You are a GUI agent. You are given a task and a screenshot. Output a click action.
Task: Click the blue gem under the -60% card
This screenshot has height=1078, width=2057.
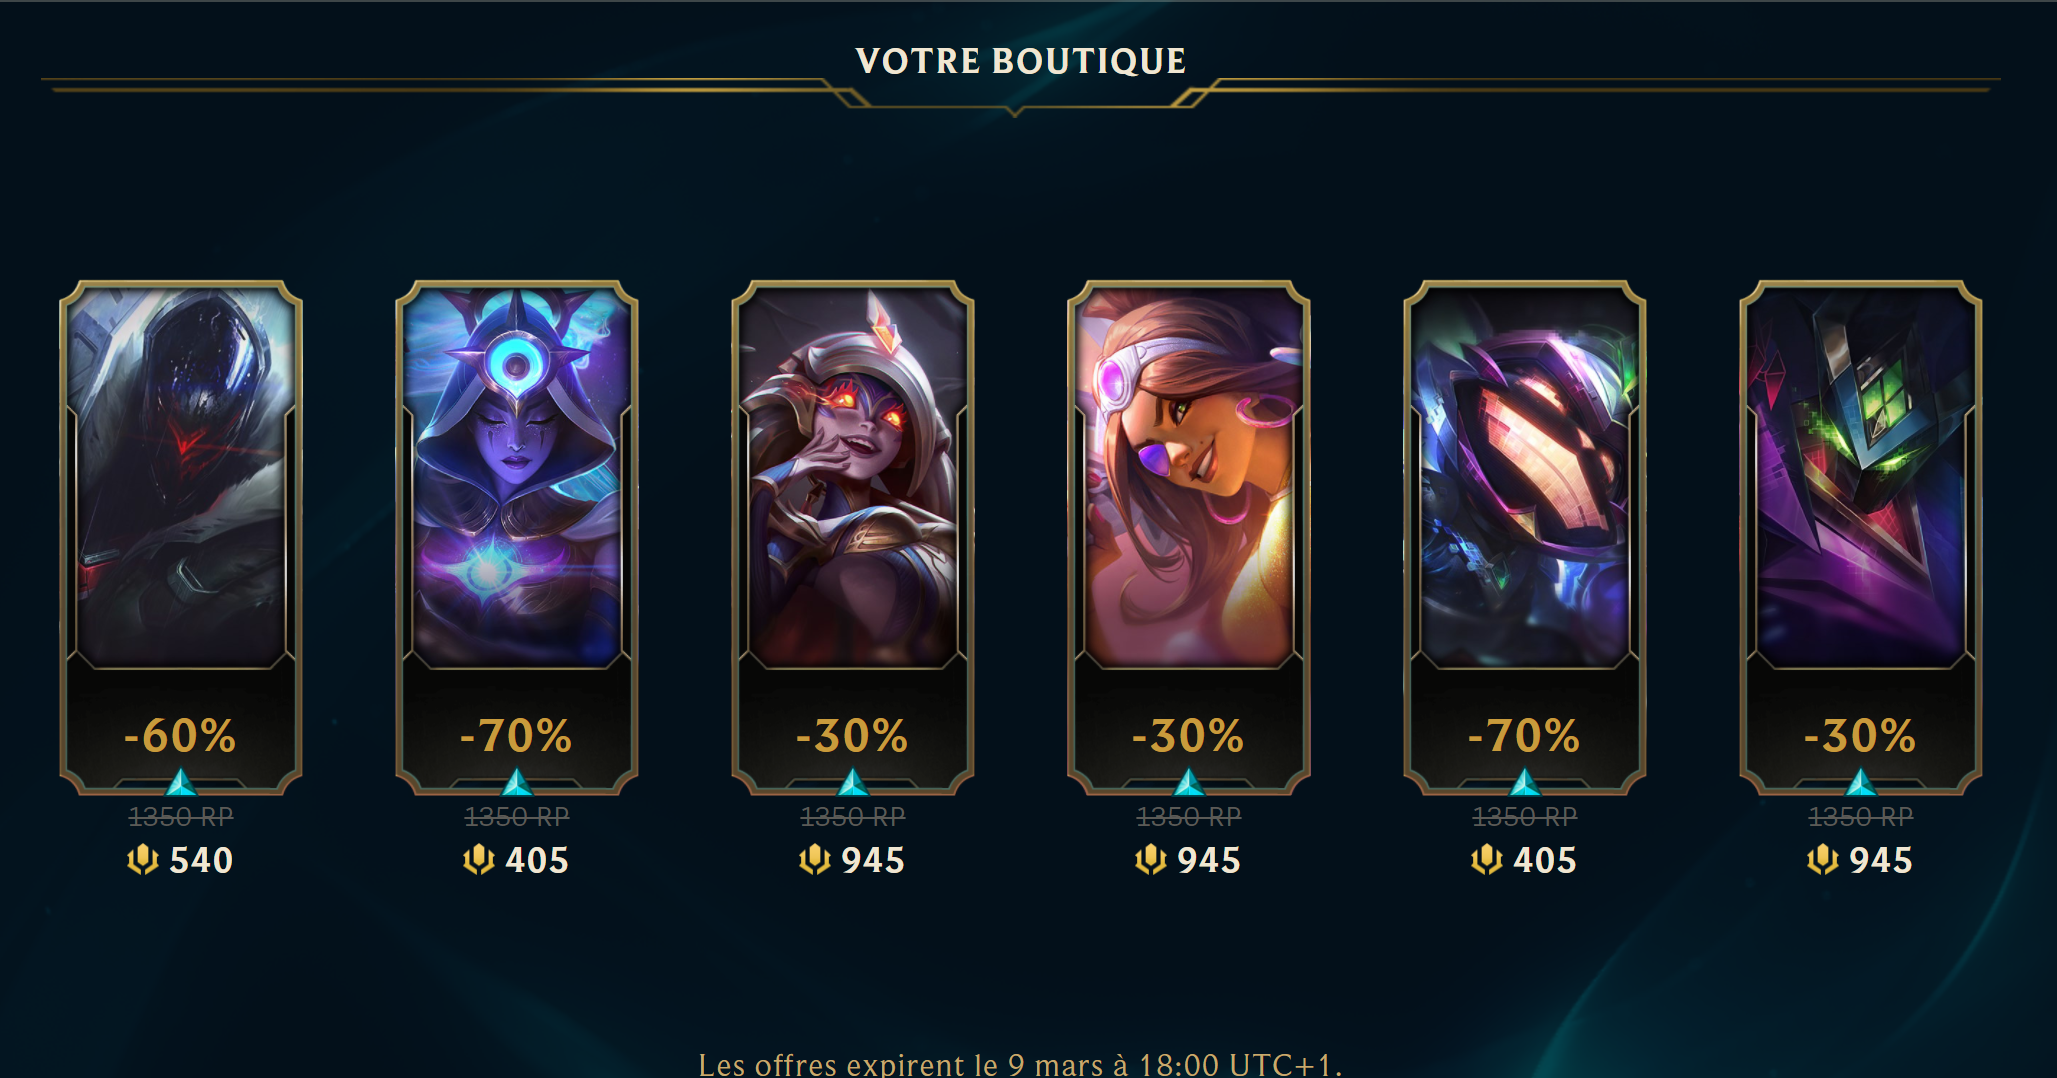(181, 782)
